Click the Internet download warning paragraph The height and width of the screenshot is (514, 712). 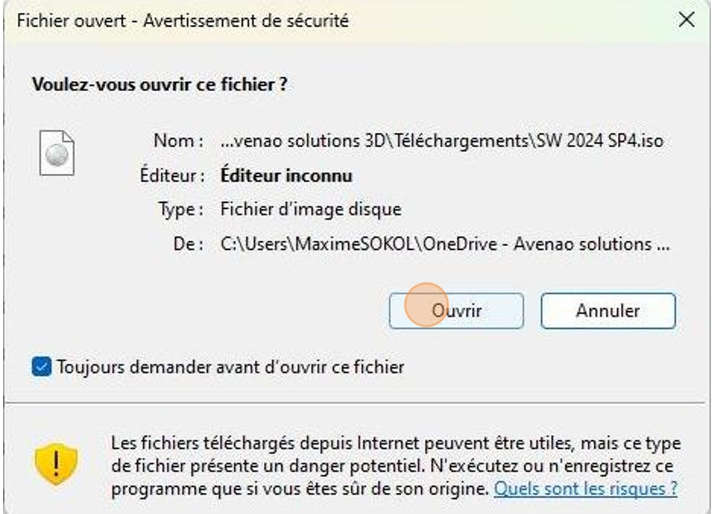[x=396, y=466]
